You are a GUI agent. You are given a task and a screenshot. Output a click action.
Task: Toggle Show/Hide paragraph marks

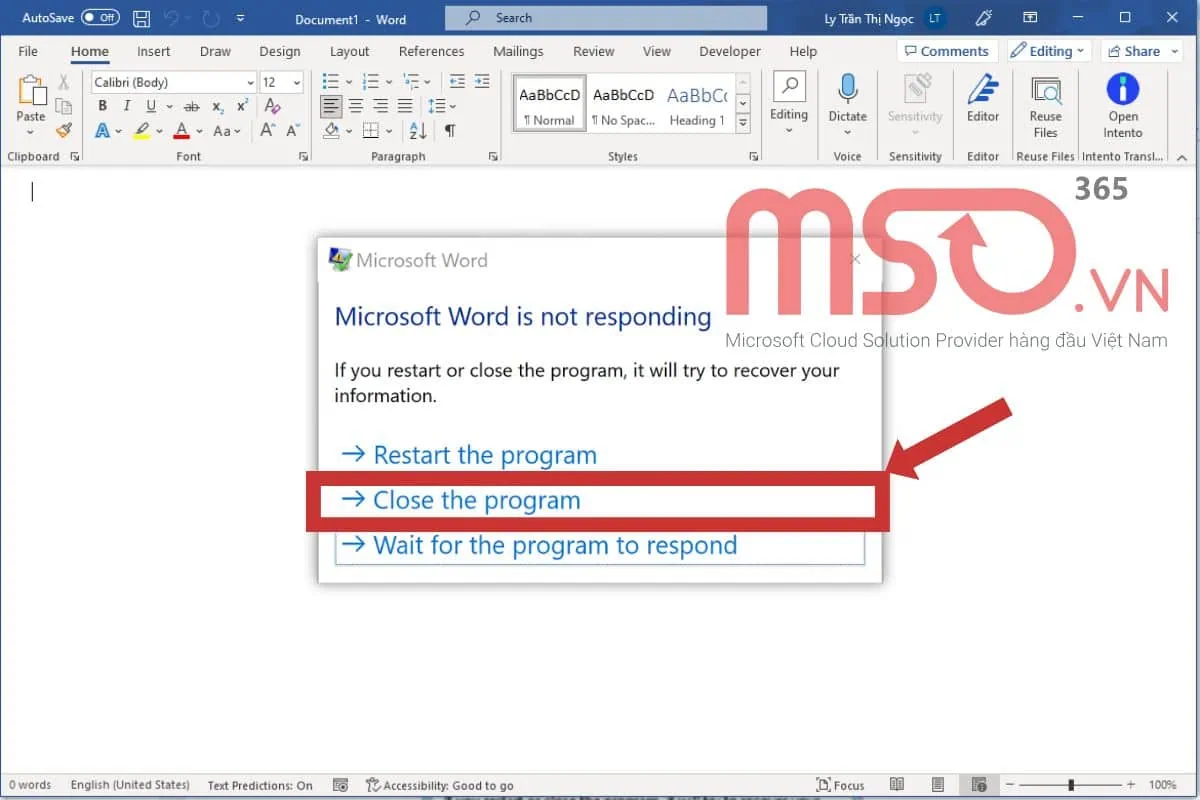click(450, 131)
